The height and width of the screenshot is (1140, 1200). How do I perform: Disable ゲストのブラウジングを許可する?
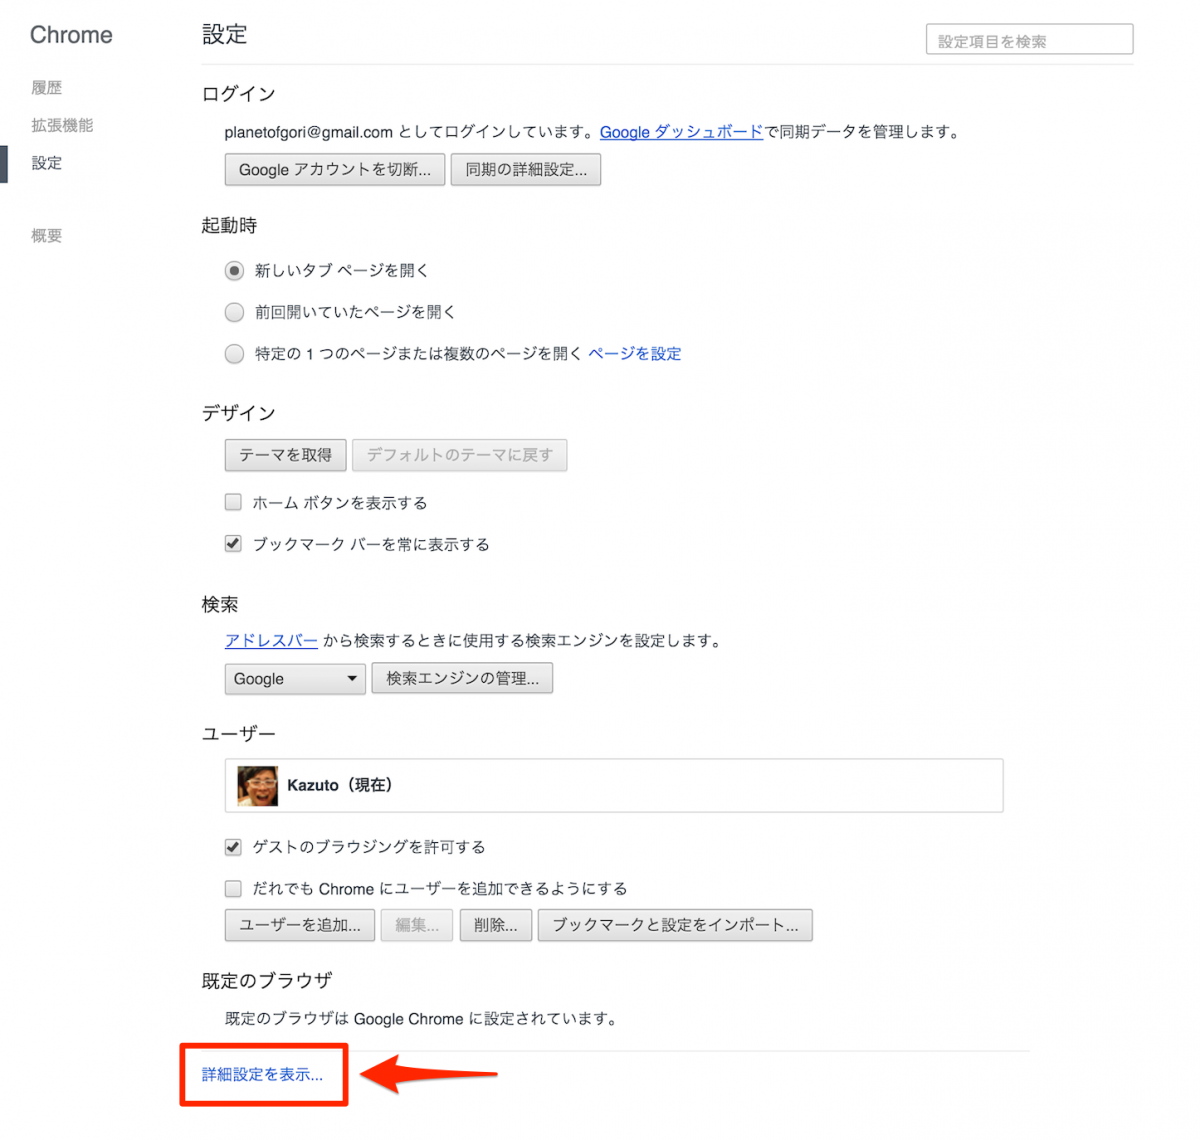(x=232, y=846)
